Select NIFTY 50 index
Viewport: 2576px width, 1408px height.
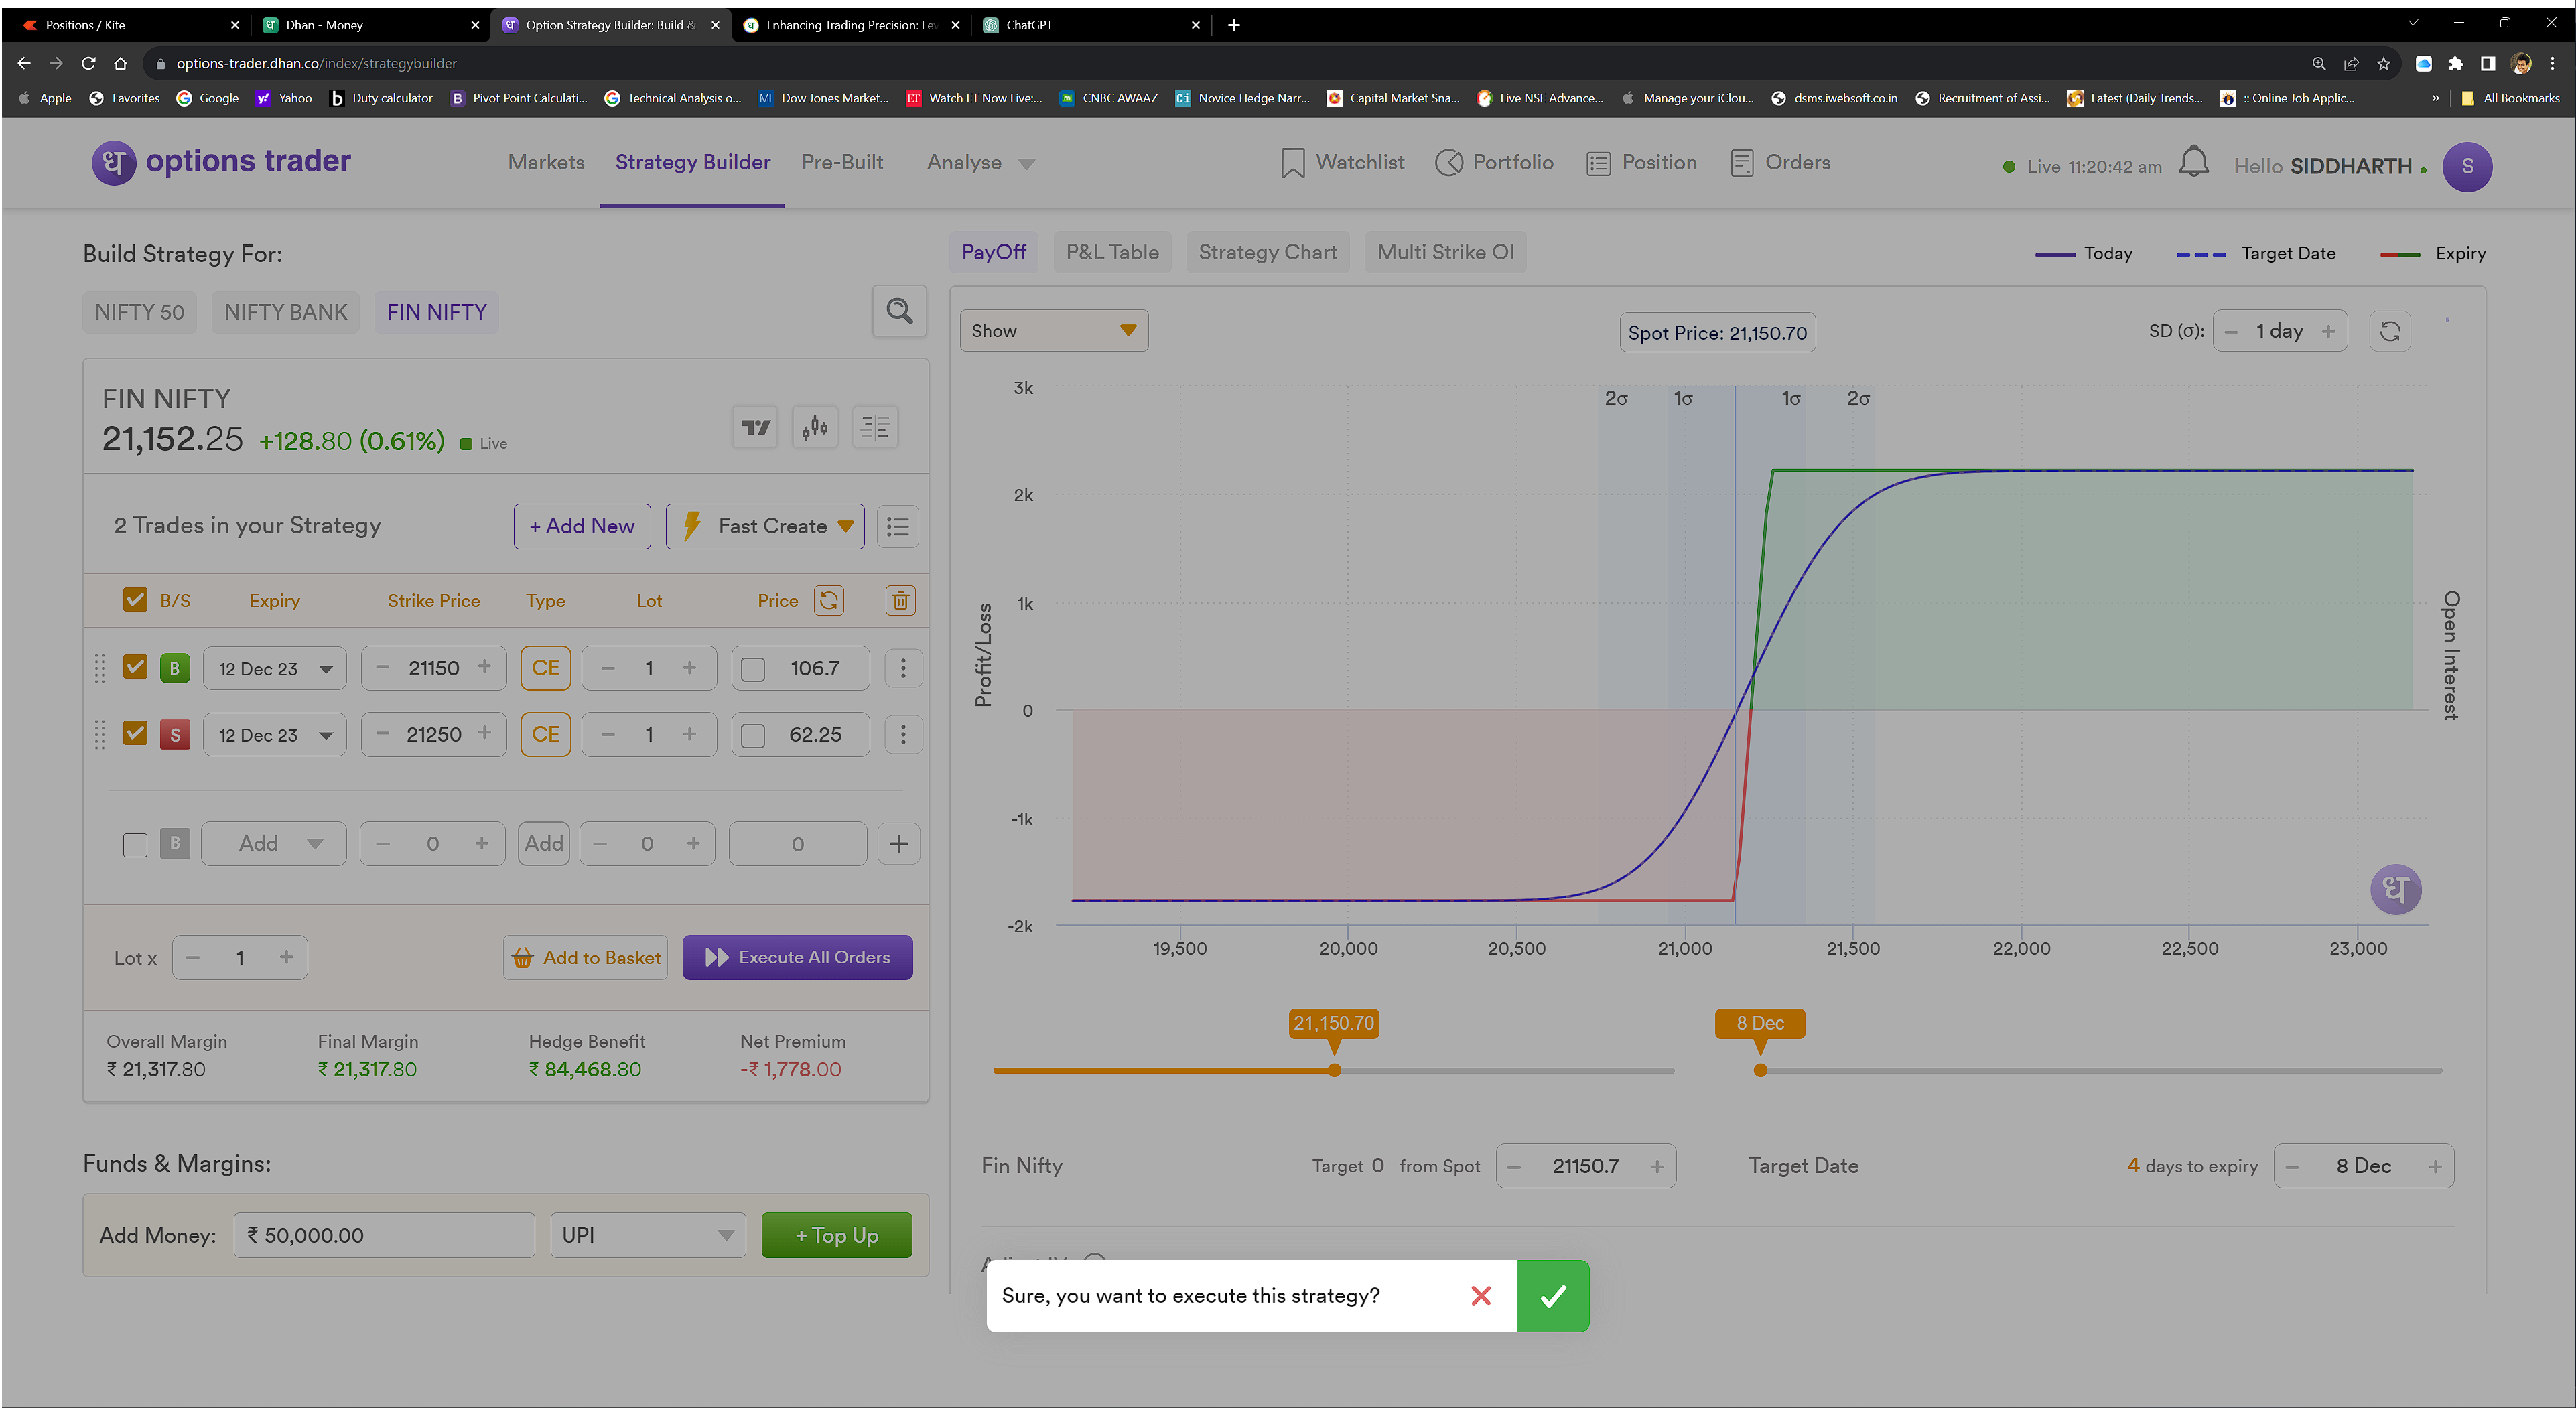point(140,312)
